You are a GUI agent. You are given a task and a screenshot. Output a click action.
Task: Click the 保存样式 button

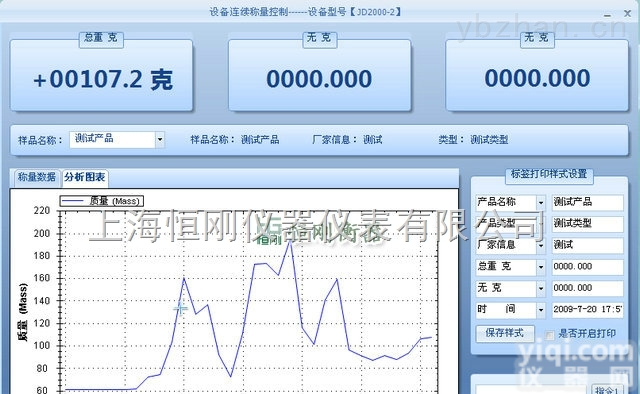(505, 333)
